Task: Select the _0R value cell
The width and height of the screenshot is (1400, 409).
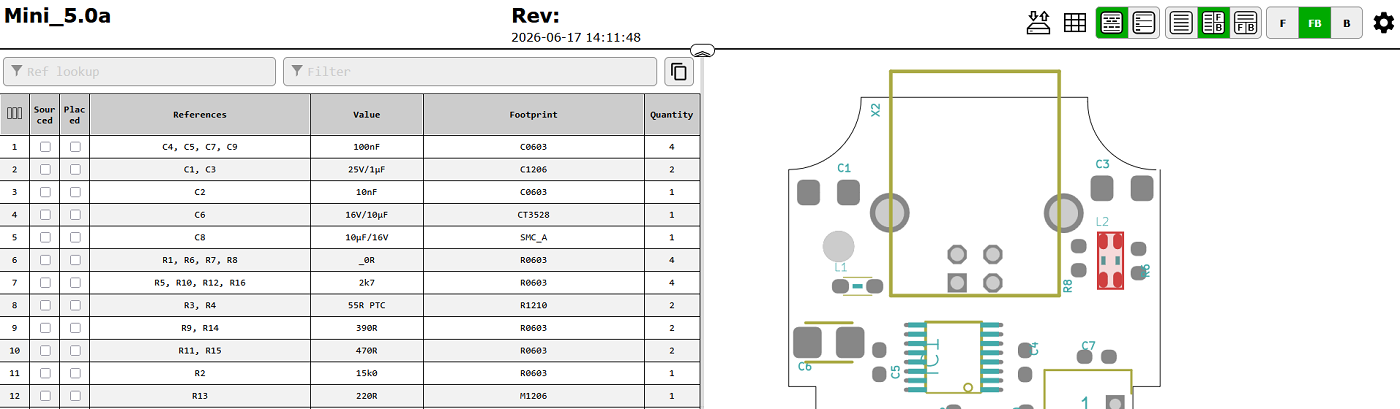Action: [x=367, y=260]
